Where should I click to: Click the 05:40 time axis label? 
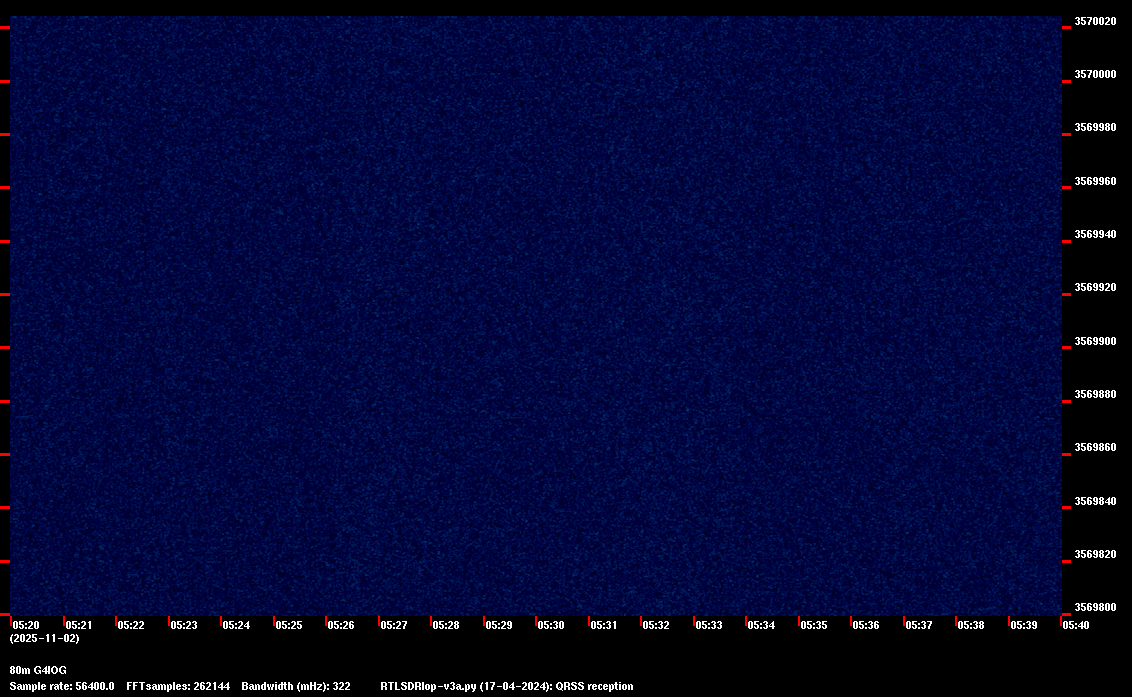click(x=1076, y=625)
